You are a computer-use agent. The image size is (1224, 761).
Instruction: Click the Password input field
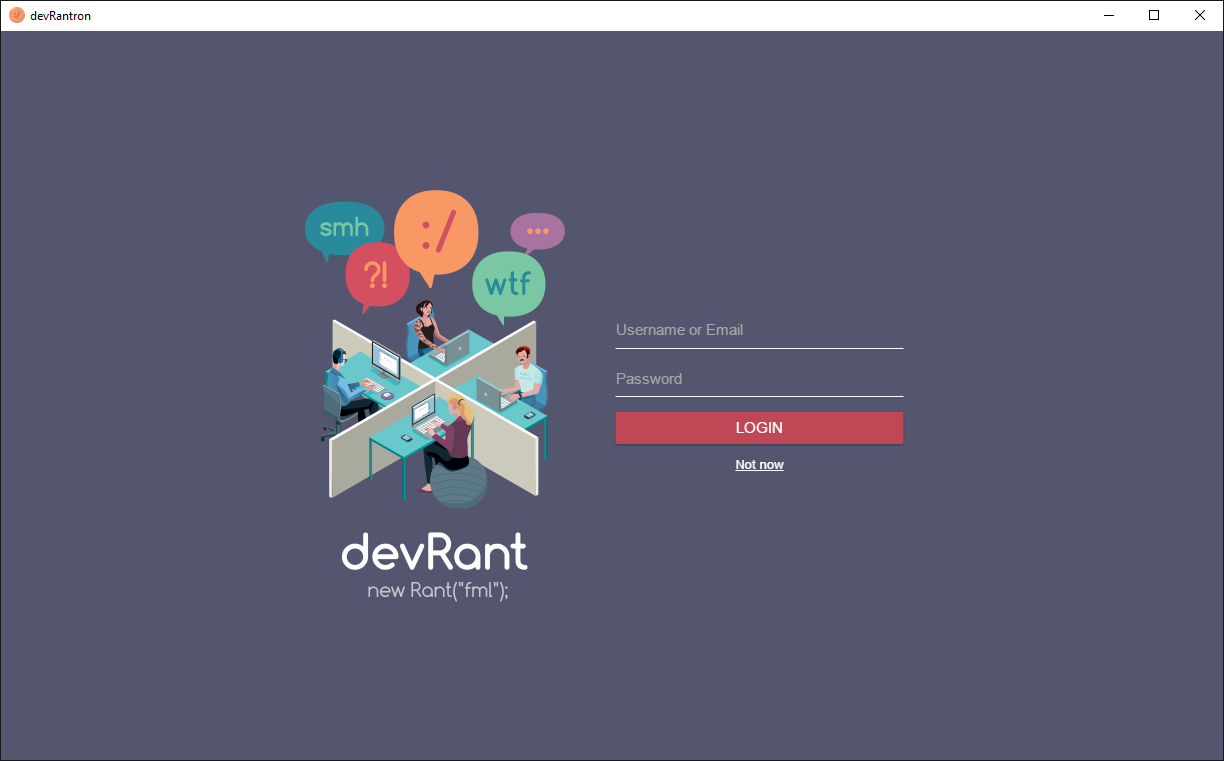coord(759,379)
